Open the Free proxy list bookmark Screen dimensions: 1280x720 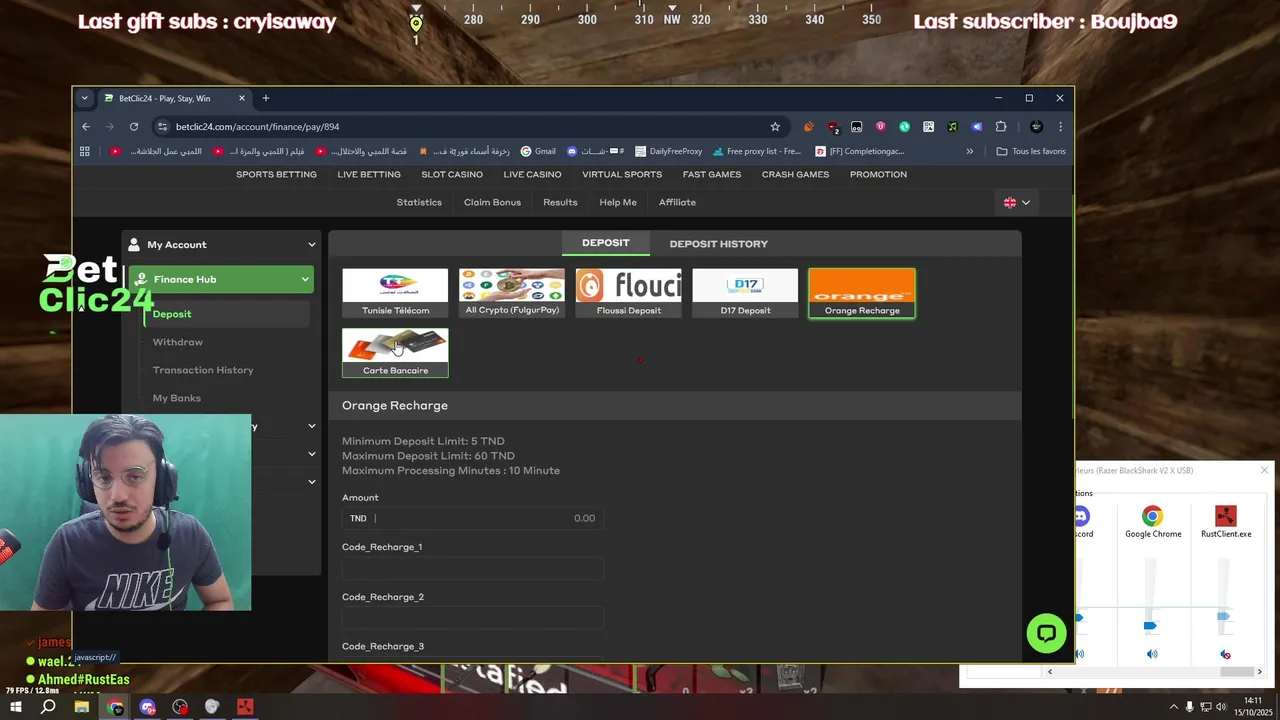pos(756,151)
